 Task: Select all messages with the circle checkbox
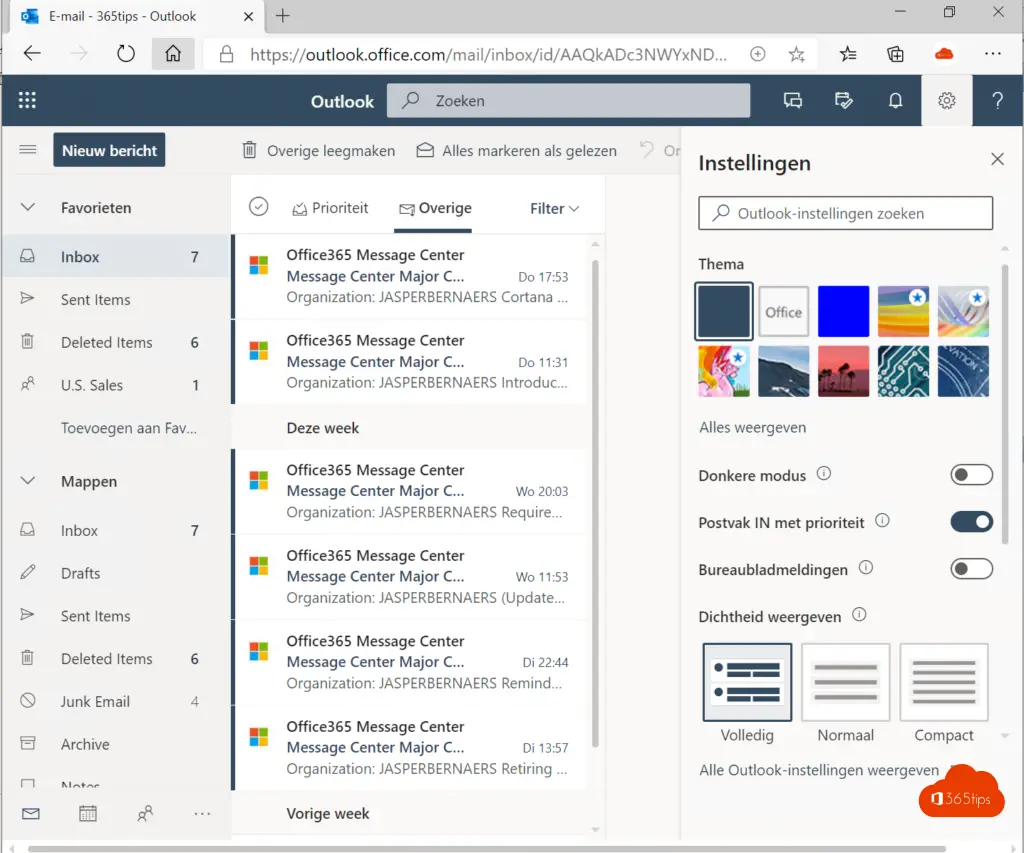(x=259, y=207)
